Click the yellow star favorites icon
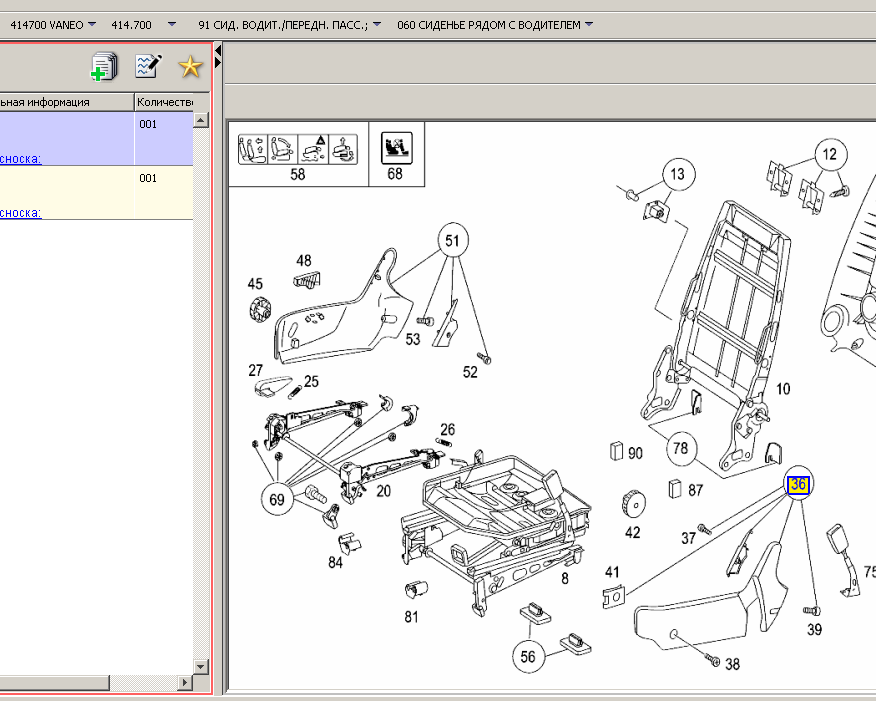 [x=190, y=67]
